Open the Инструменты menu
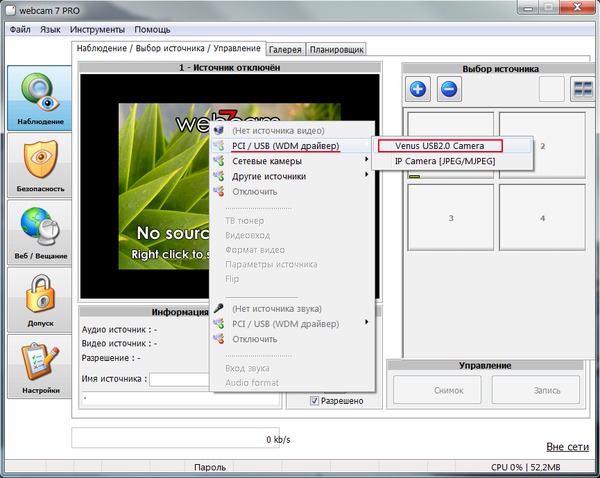The height and width of the screenshot is (478, 600). (x=97, y=29)
